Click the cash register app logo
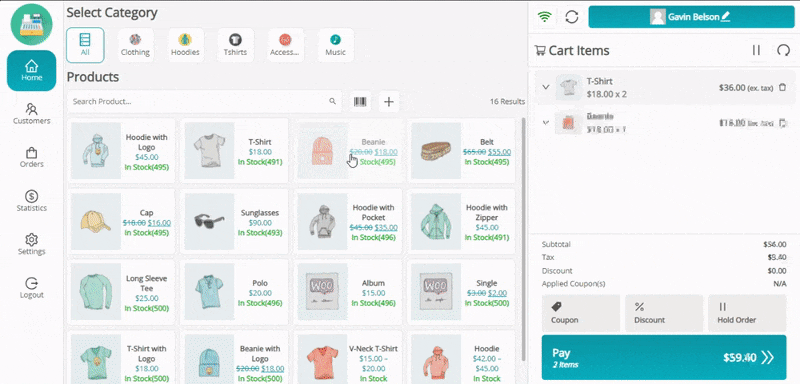Screen dimensions: 800x384 pyautogui.click(x=32, y=24)
